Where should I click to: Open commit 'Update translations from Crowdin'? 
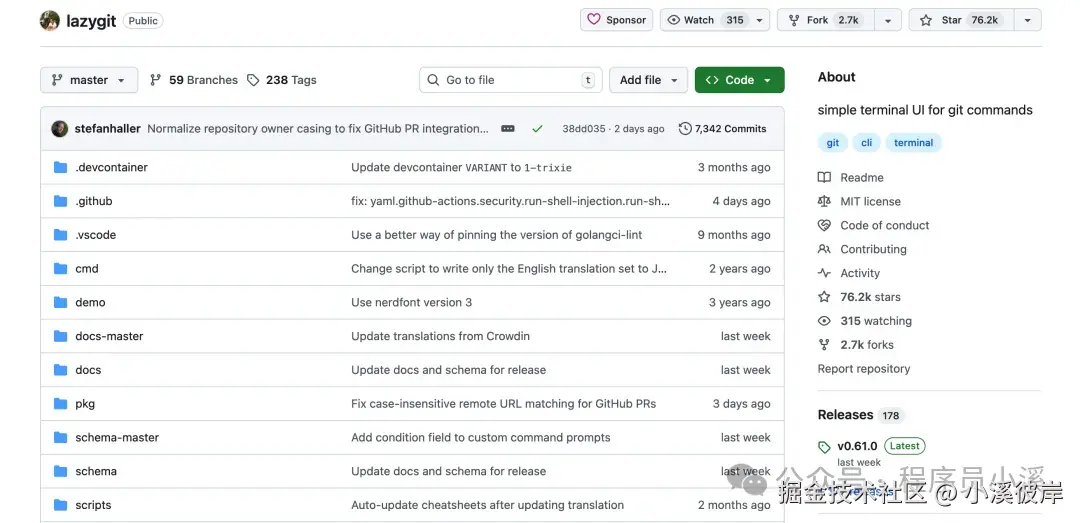click(x=440, y=336)
